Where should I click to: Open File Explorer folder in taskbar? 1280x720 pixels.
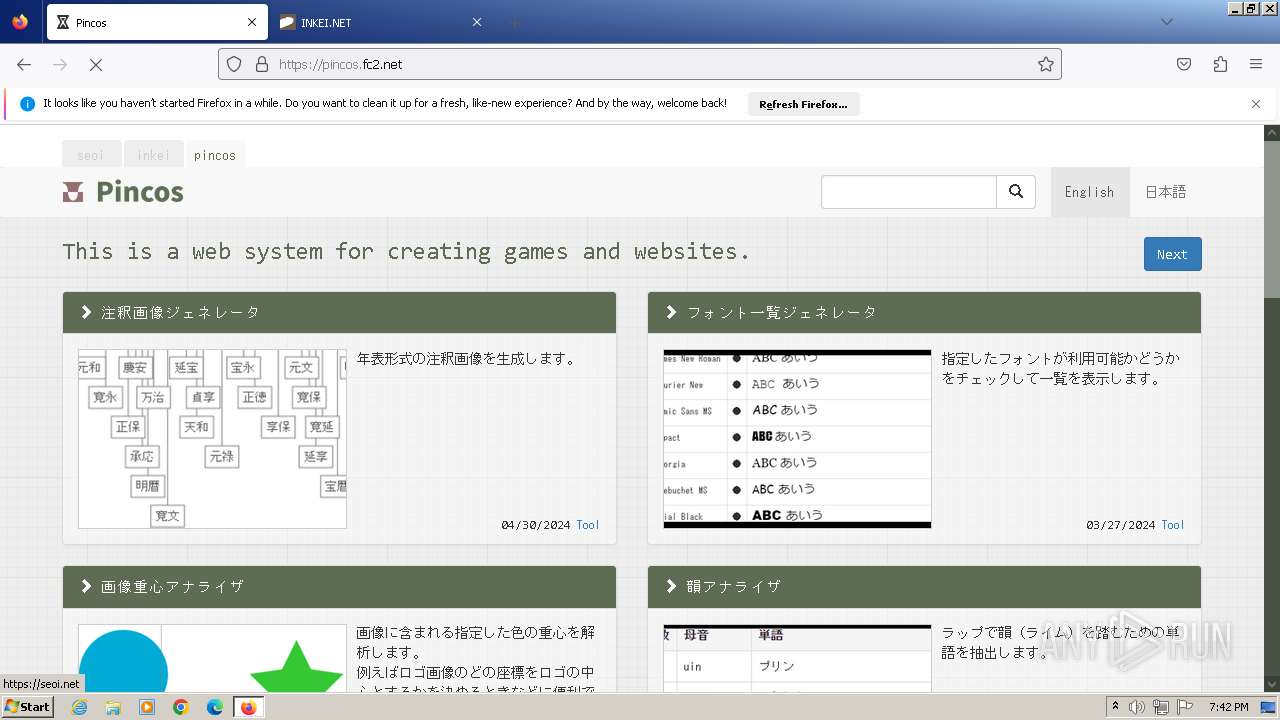point(113,707)
